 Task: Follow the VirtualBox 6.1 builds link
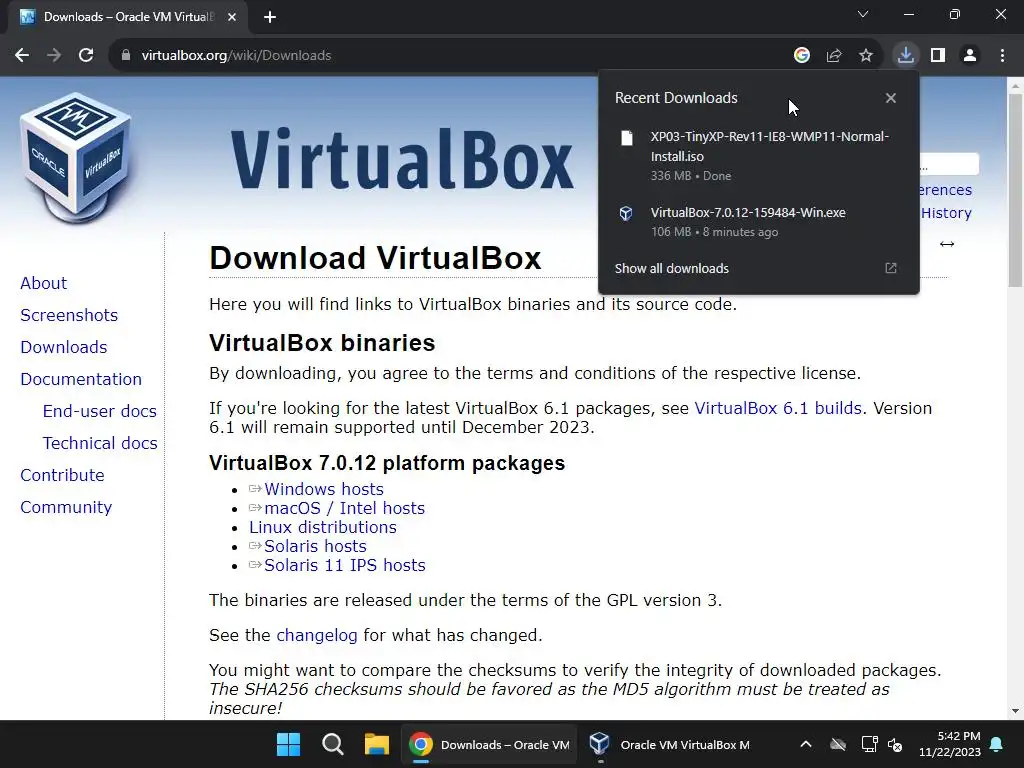click(778, 408)
